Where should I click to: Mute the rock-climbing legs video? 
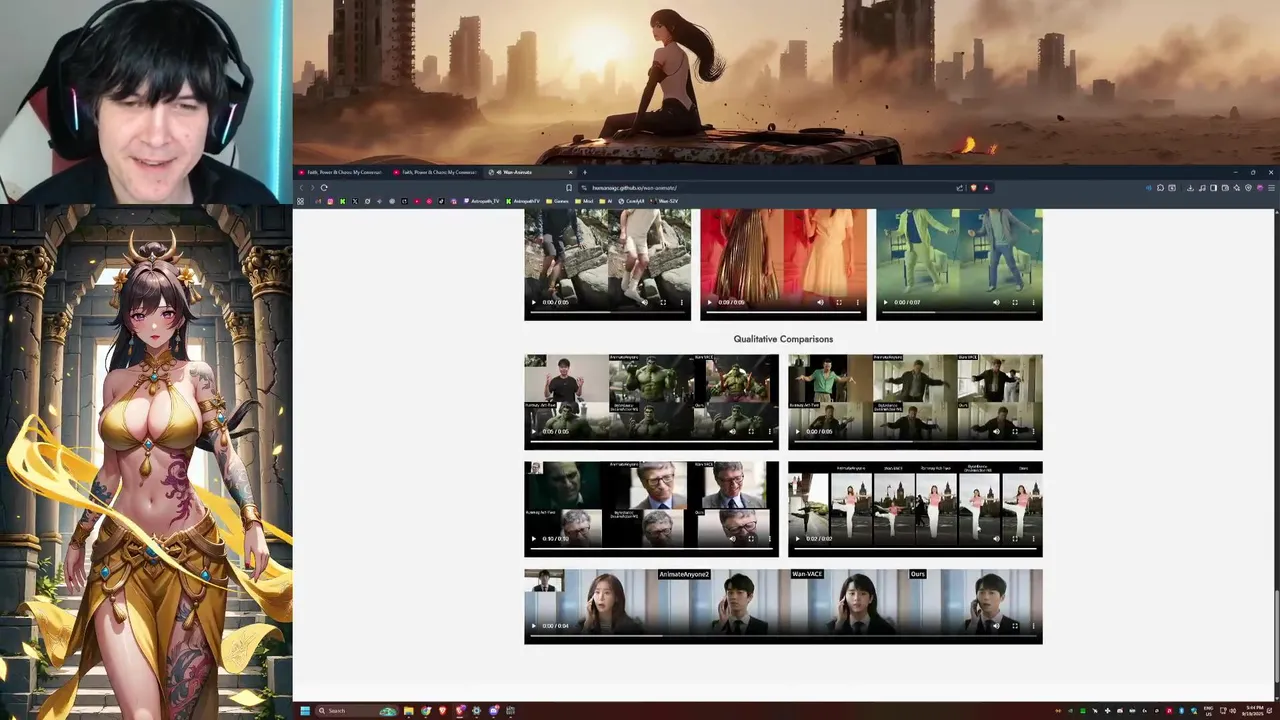tap(644, 302)
